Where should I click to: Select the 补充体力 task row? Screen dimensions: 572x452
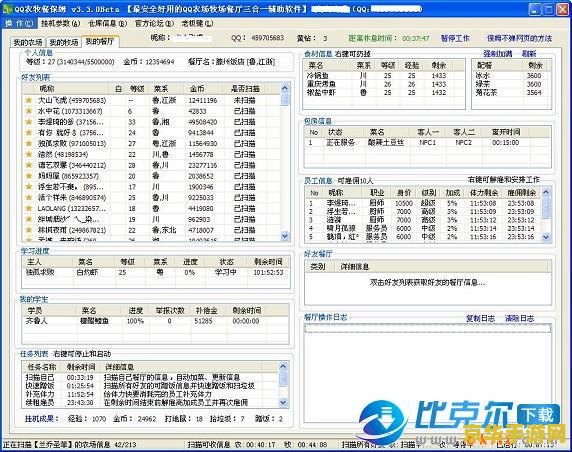pyautogui.click(x=151, y=394)
